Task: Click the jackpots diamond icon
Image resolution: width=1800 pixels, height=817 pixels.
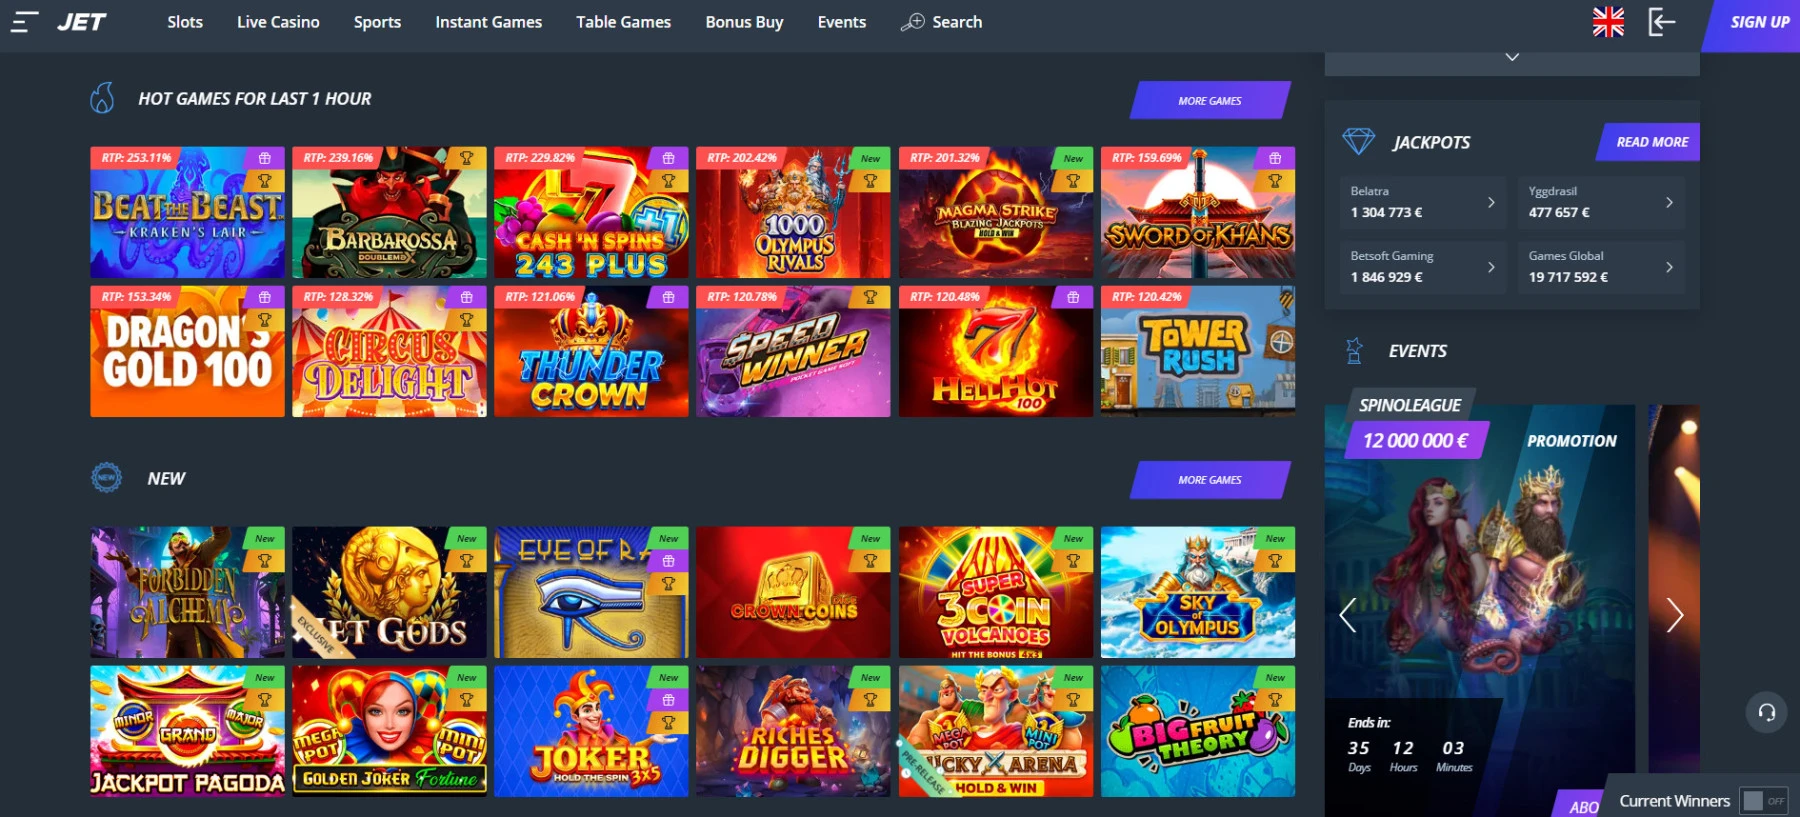Action: coord(1358,141)
